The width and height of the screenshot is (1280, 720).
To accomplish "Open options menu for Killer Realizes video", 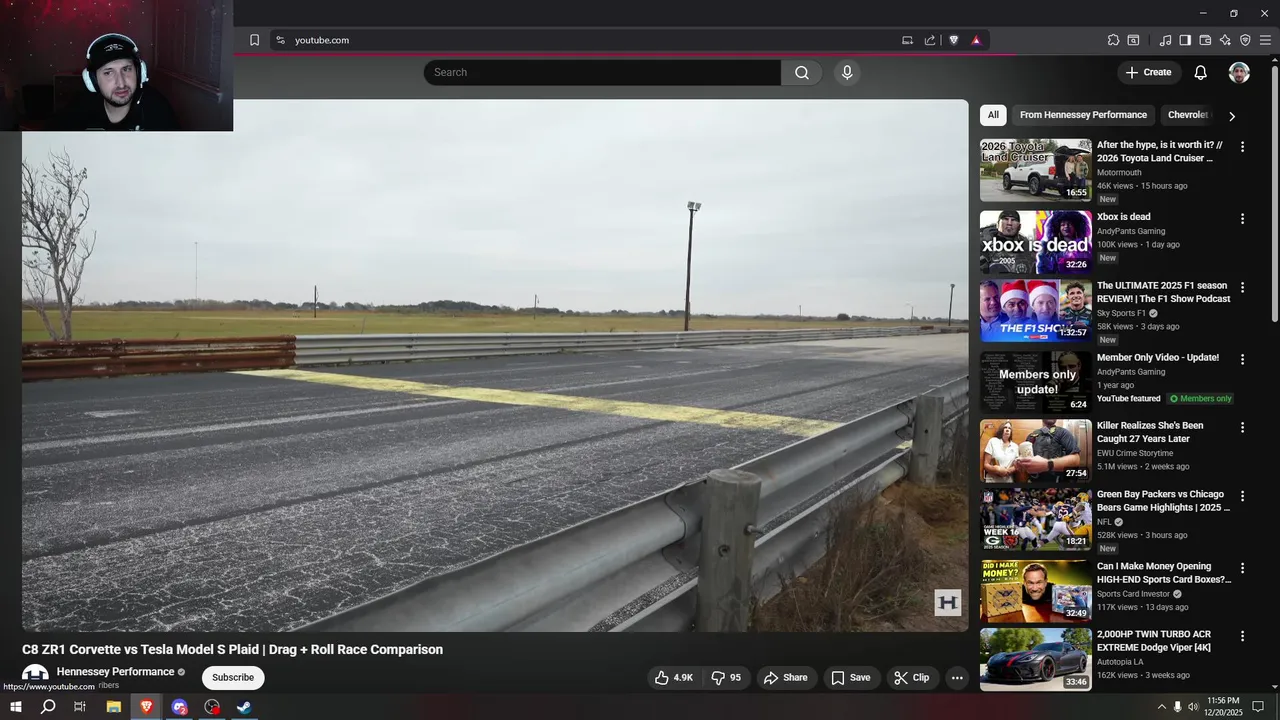I will tap(1243, 427).
